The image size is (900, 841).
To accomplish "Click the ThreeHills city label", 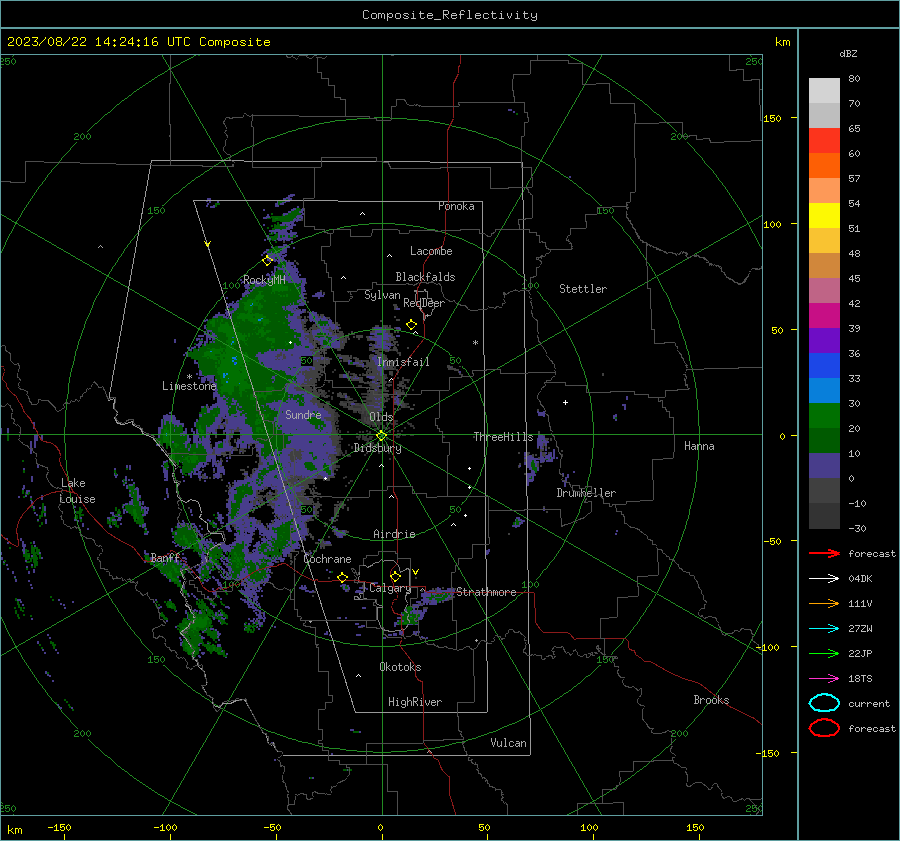I will click(x=503, y=437).
